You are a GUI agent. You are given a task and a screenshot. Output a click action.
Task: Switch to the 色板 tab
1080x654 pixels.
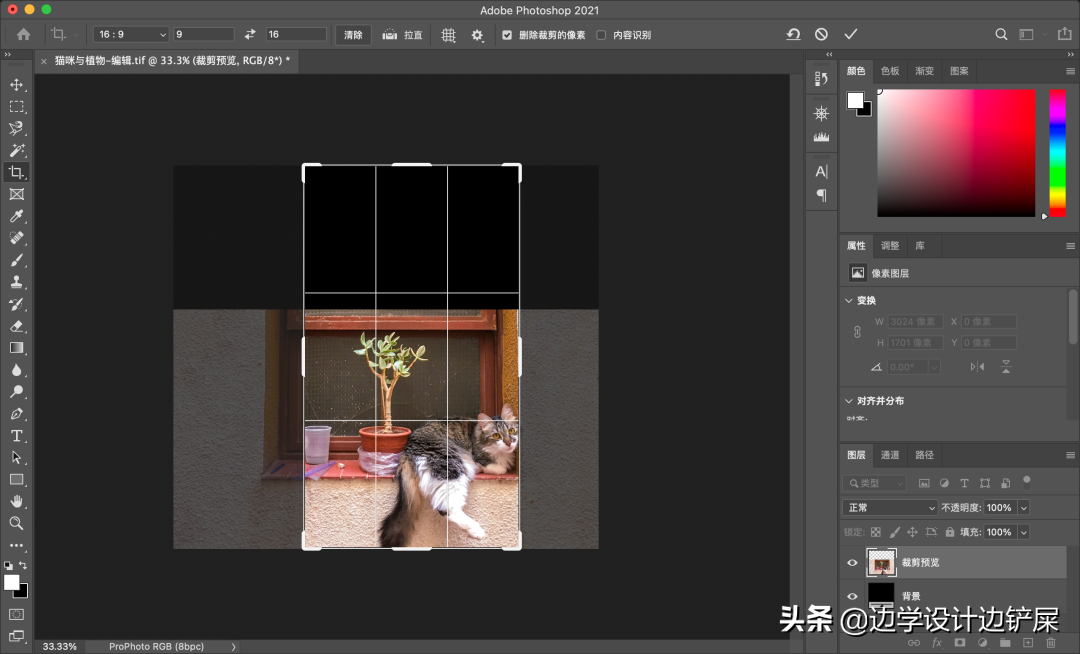(890, 71)
